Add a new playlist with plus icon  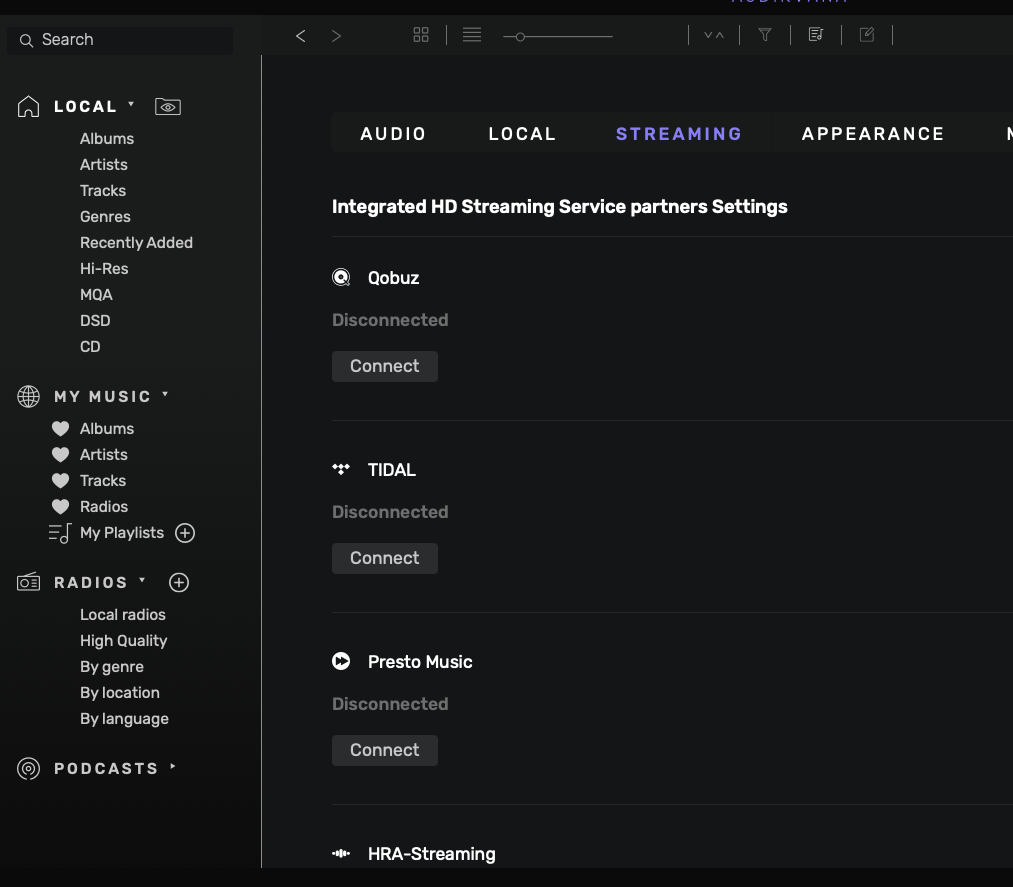[185, 533]
